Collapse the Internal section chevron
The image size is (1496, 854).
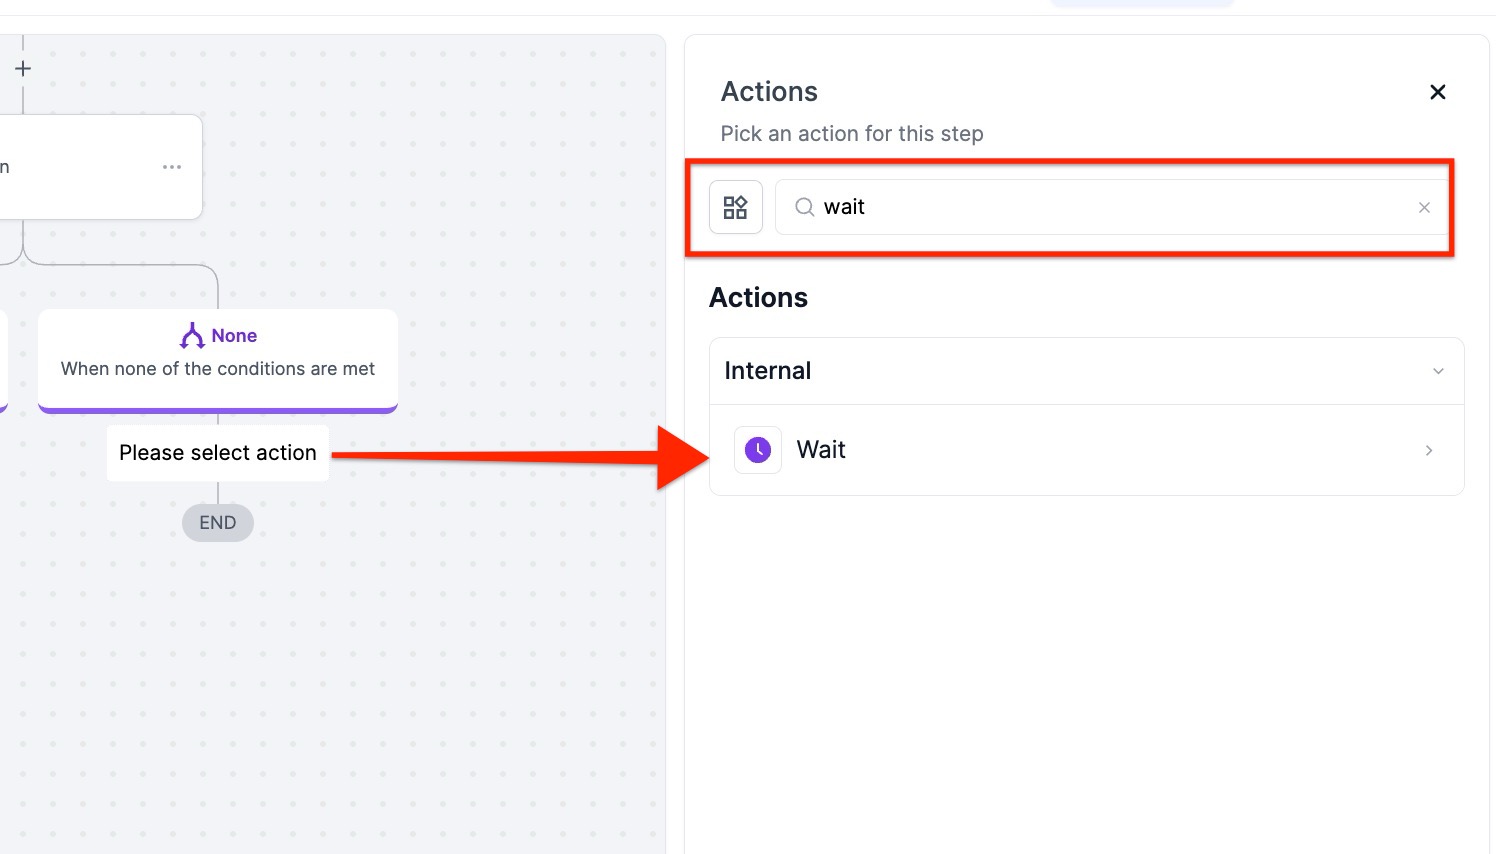pyautogui.click(x=1438, y=371)
